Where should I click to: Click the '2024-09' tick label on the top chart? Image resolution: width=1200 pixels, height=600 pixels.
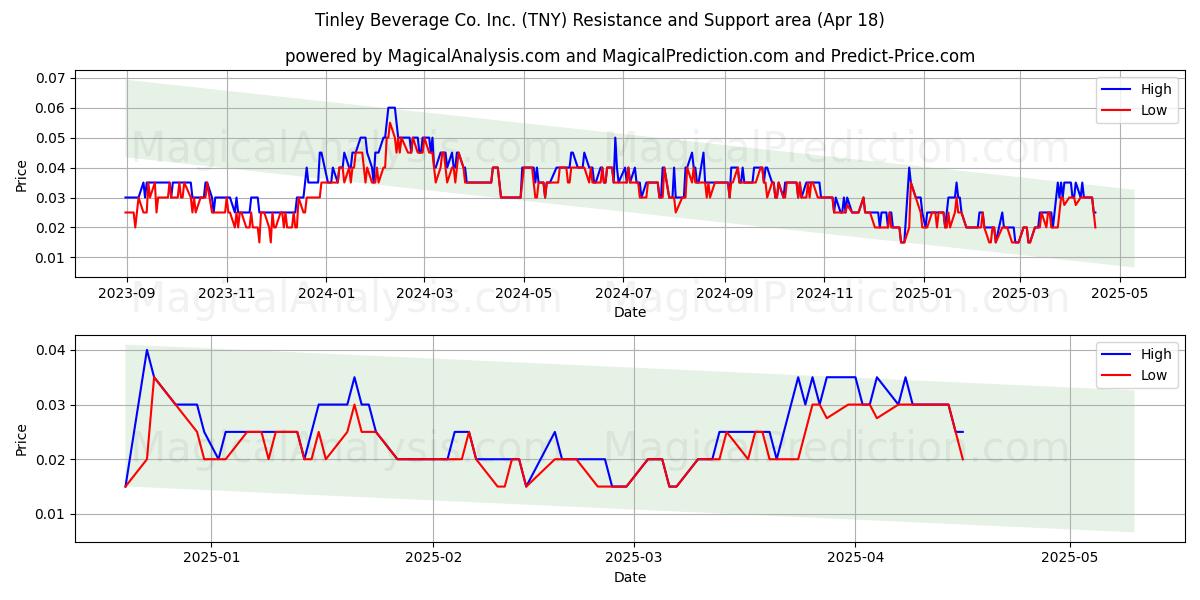click(724, 294)
